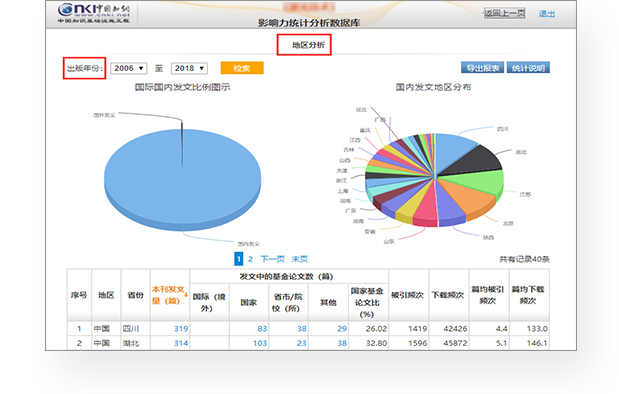
Task: Click the 返回上一页 back button
Action: (x=505, y=13)
